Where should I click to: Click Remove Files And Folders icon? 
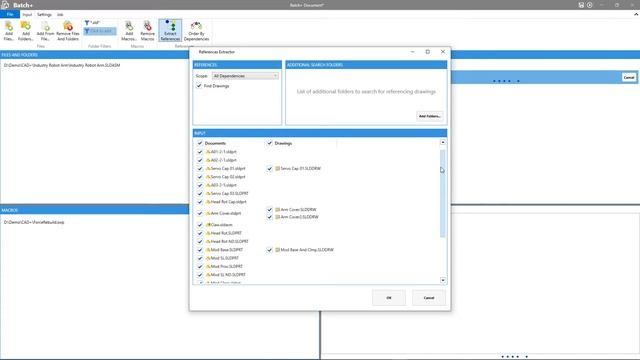68,27
